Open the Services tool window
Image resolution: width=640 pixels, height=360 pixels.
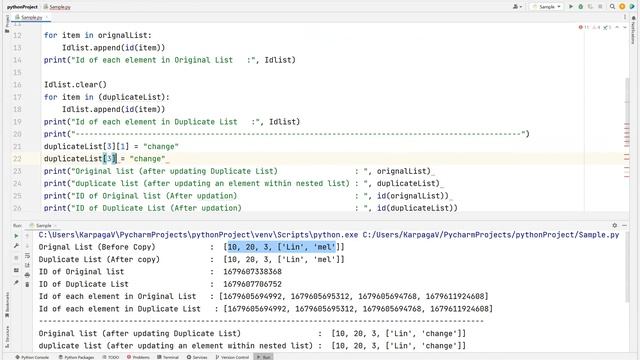197,357
